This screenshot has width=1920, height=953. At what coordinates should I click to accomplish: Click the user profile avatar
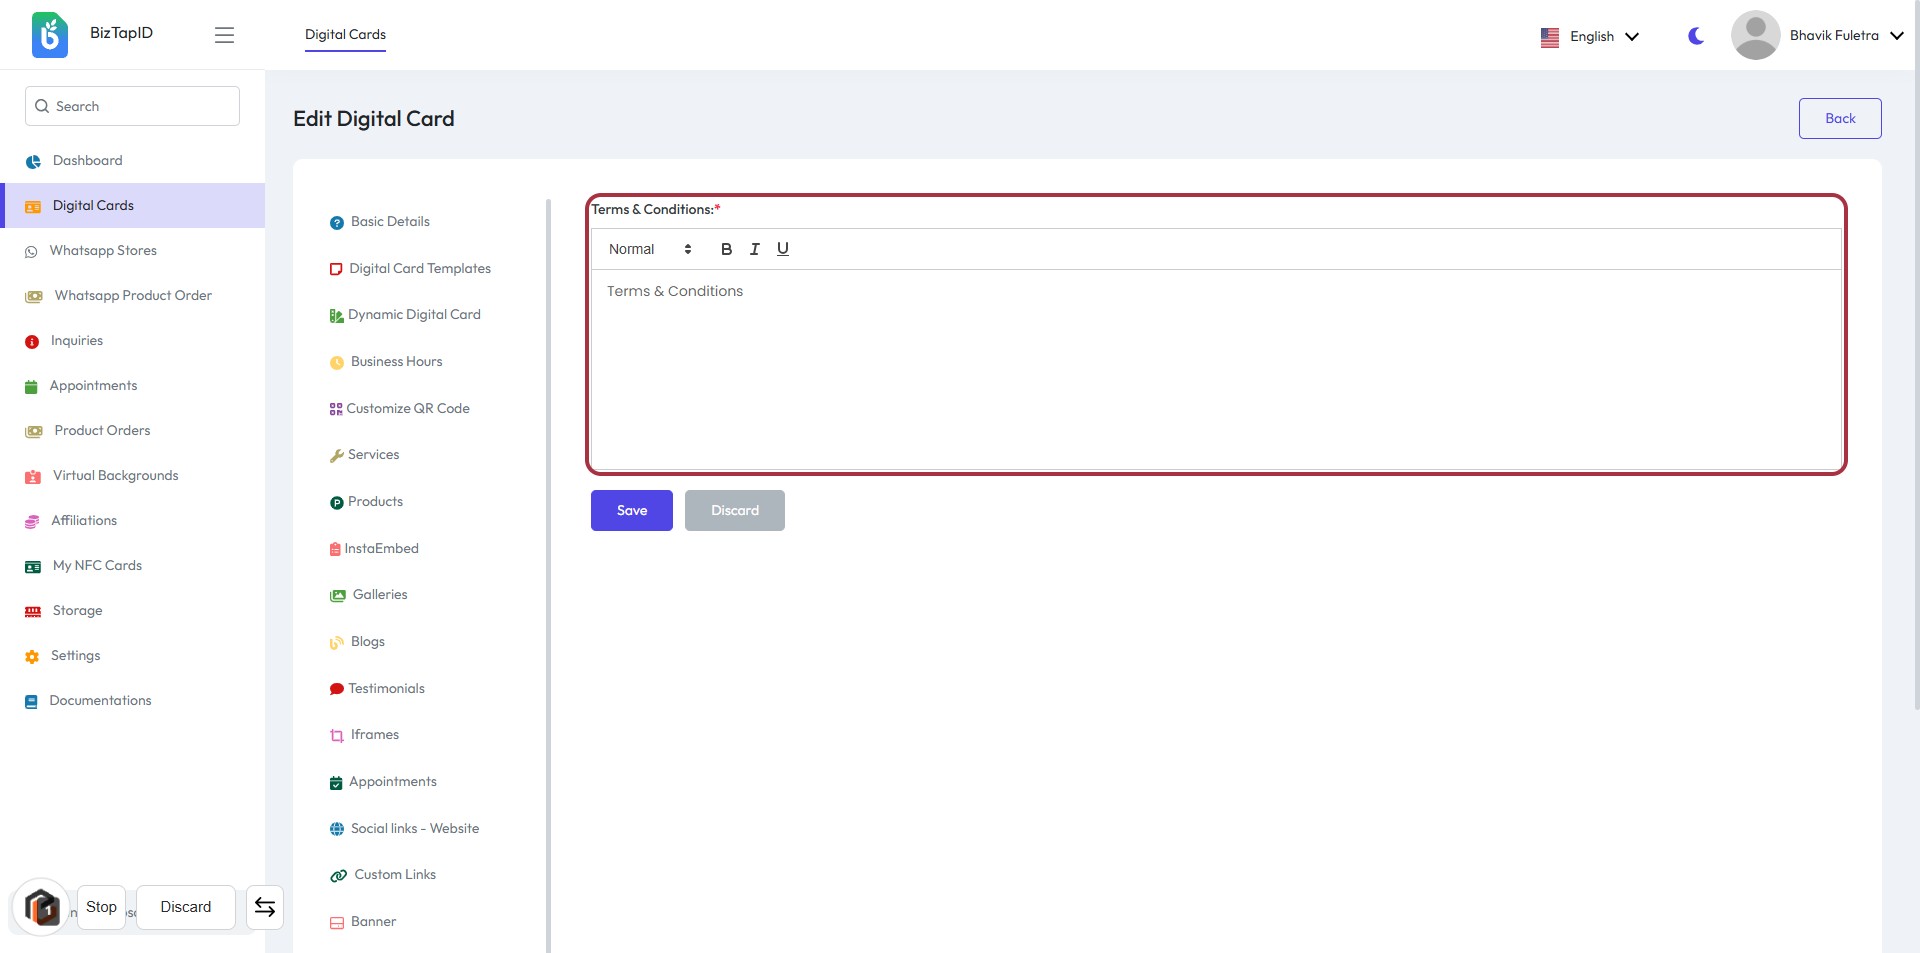coord(1755,36)
